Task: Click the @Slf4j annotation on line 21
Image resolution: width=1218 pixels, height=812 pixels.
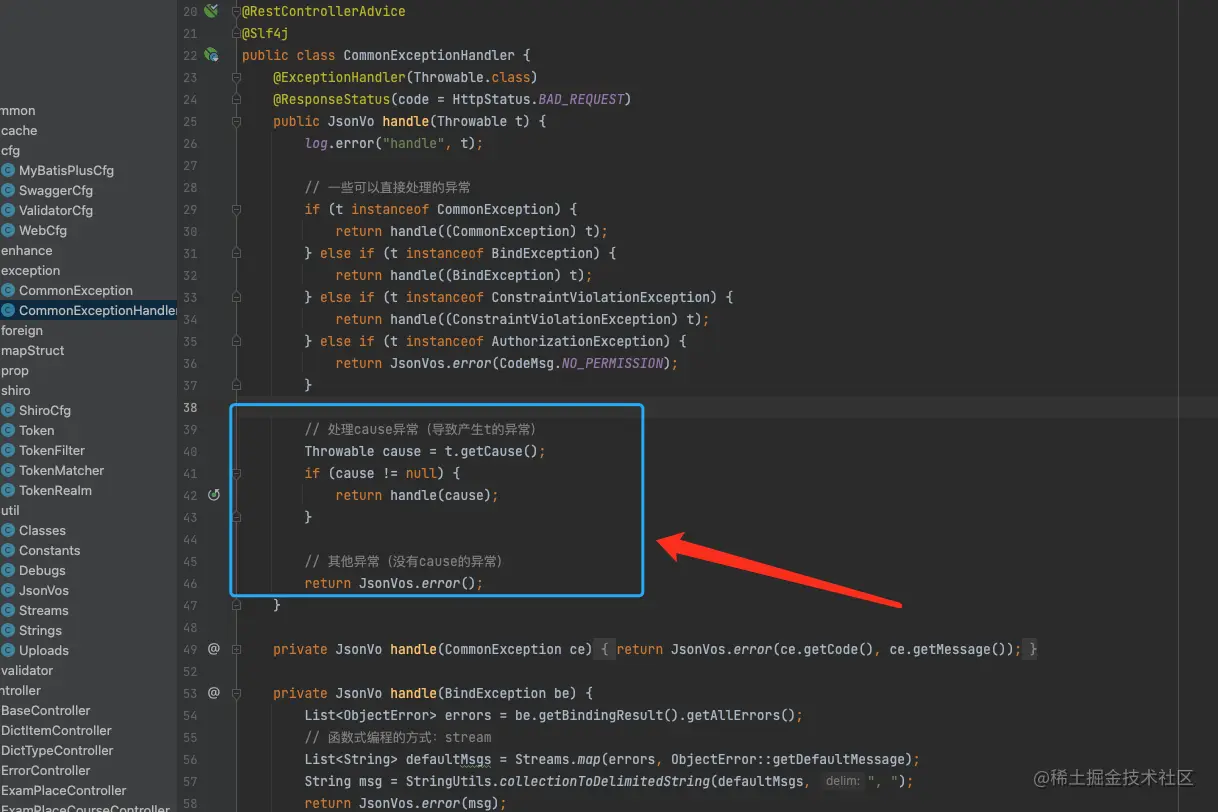Action: click(265, 33)
